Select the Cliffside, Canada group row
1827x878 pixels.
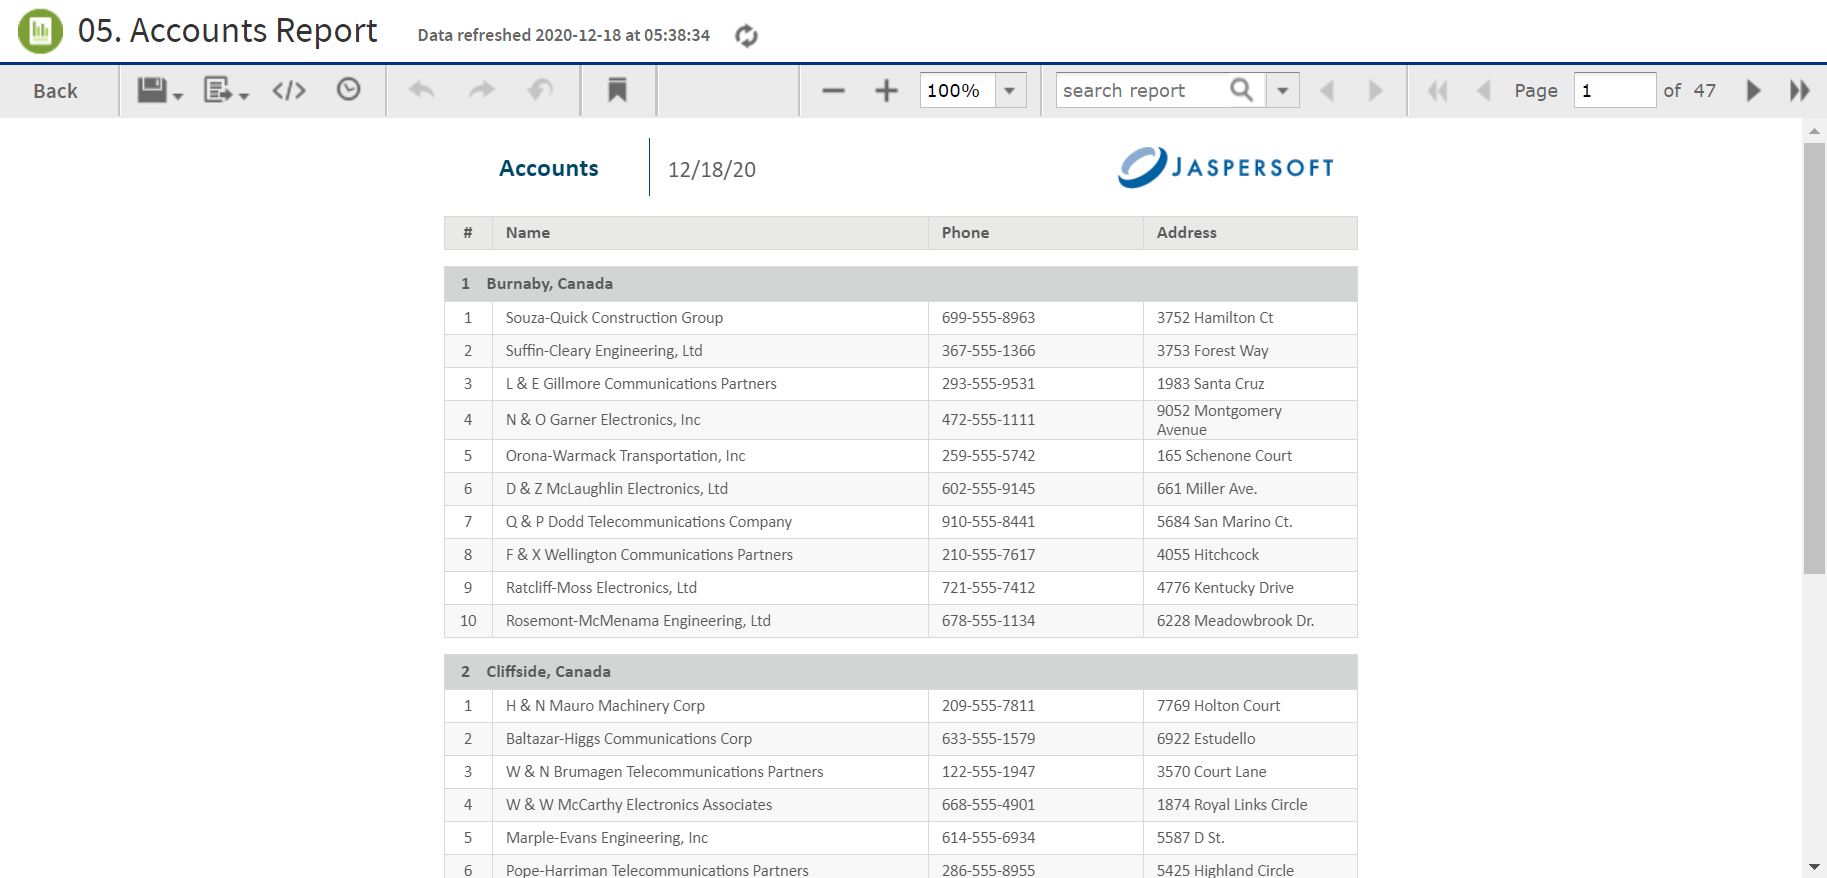(x=901, y=672)
